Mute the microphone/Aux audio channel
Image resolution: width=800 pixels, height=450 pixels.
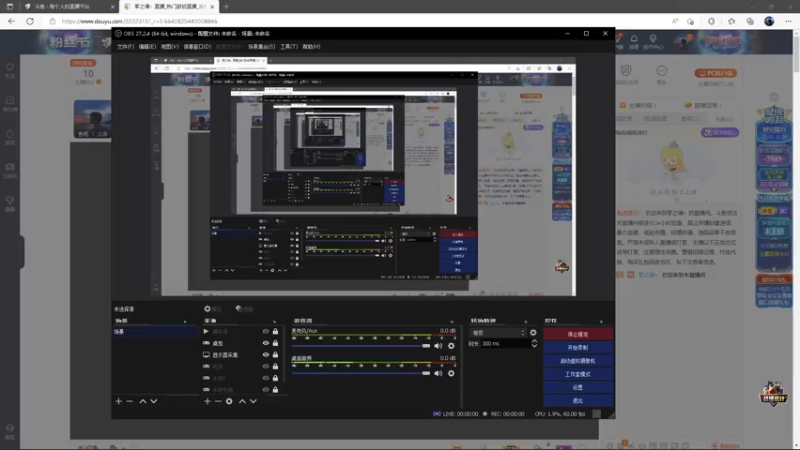[x=438, y=346]
